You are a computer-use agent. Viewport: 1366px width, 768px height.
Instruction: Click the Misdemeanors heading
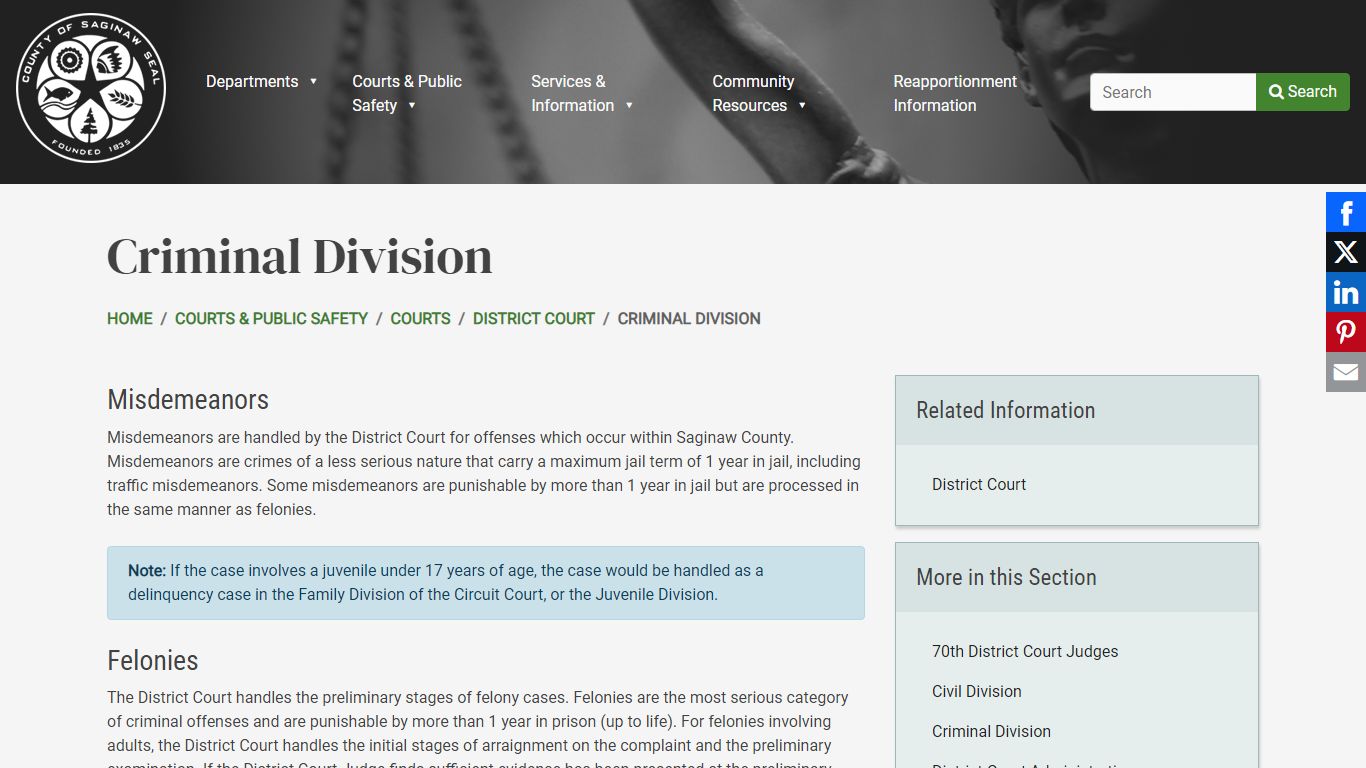coord(188,399)
